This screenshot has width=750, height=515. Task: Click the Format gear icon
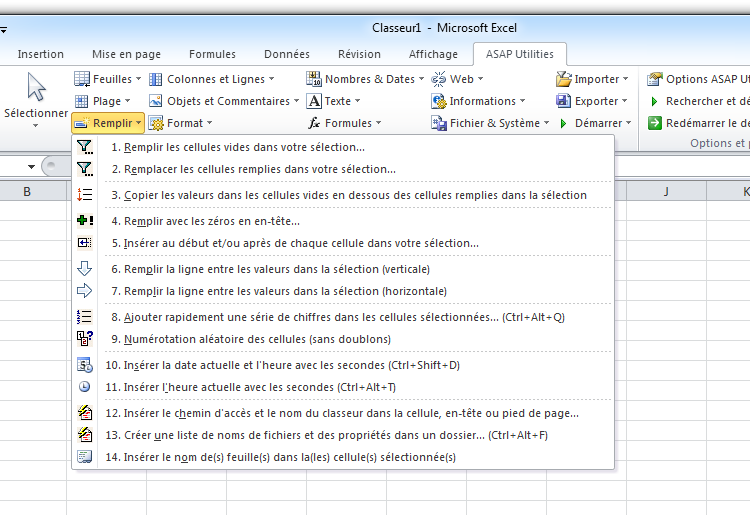pos(156,123)
